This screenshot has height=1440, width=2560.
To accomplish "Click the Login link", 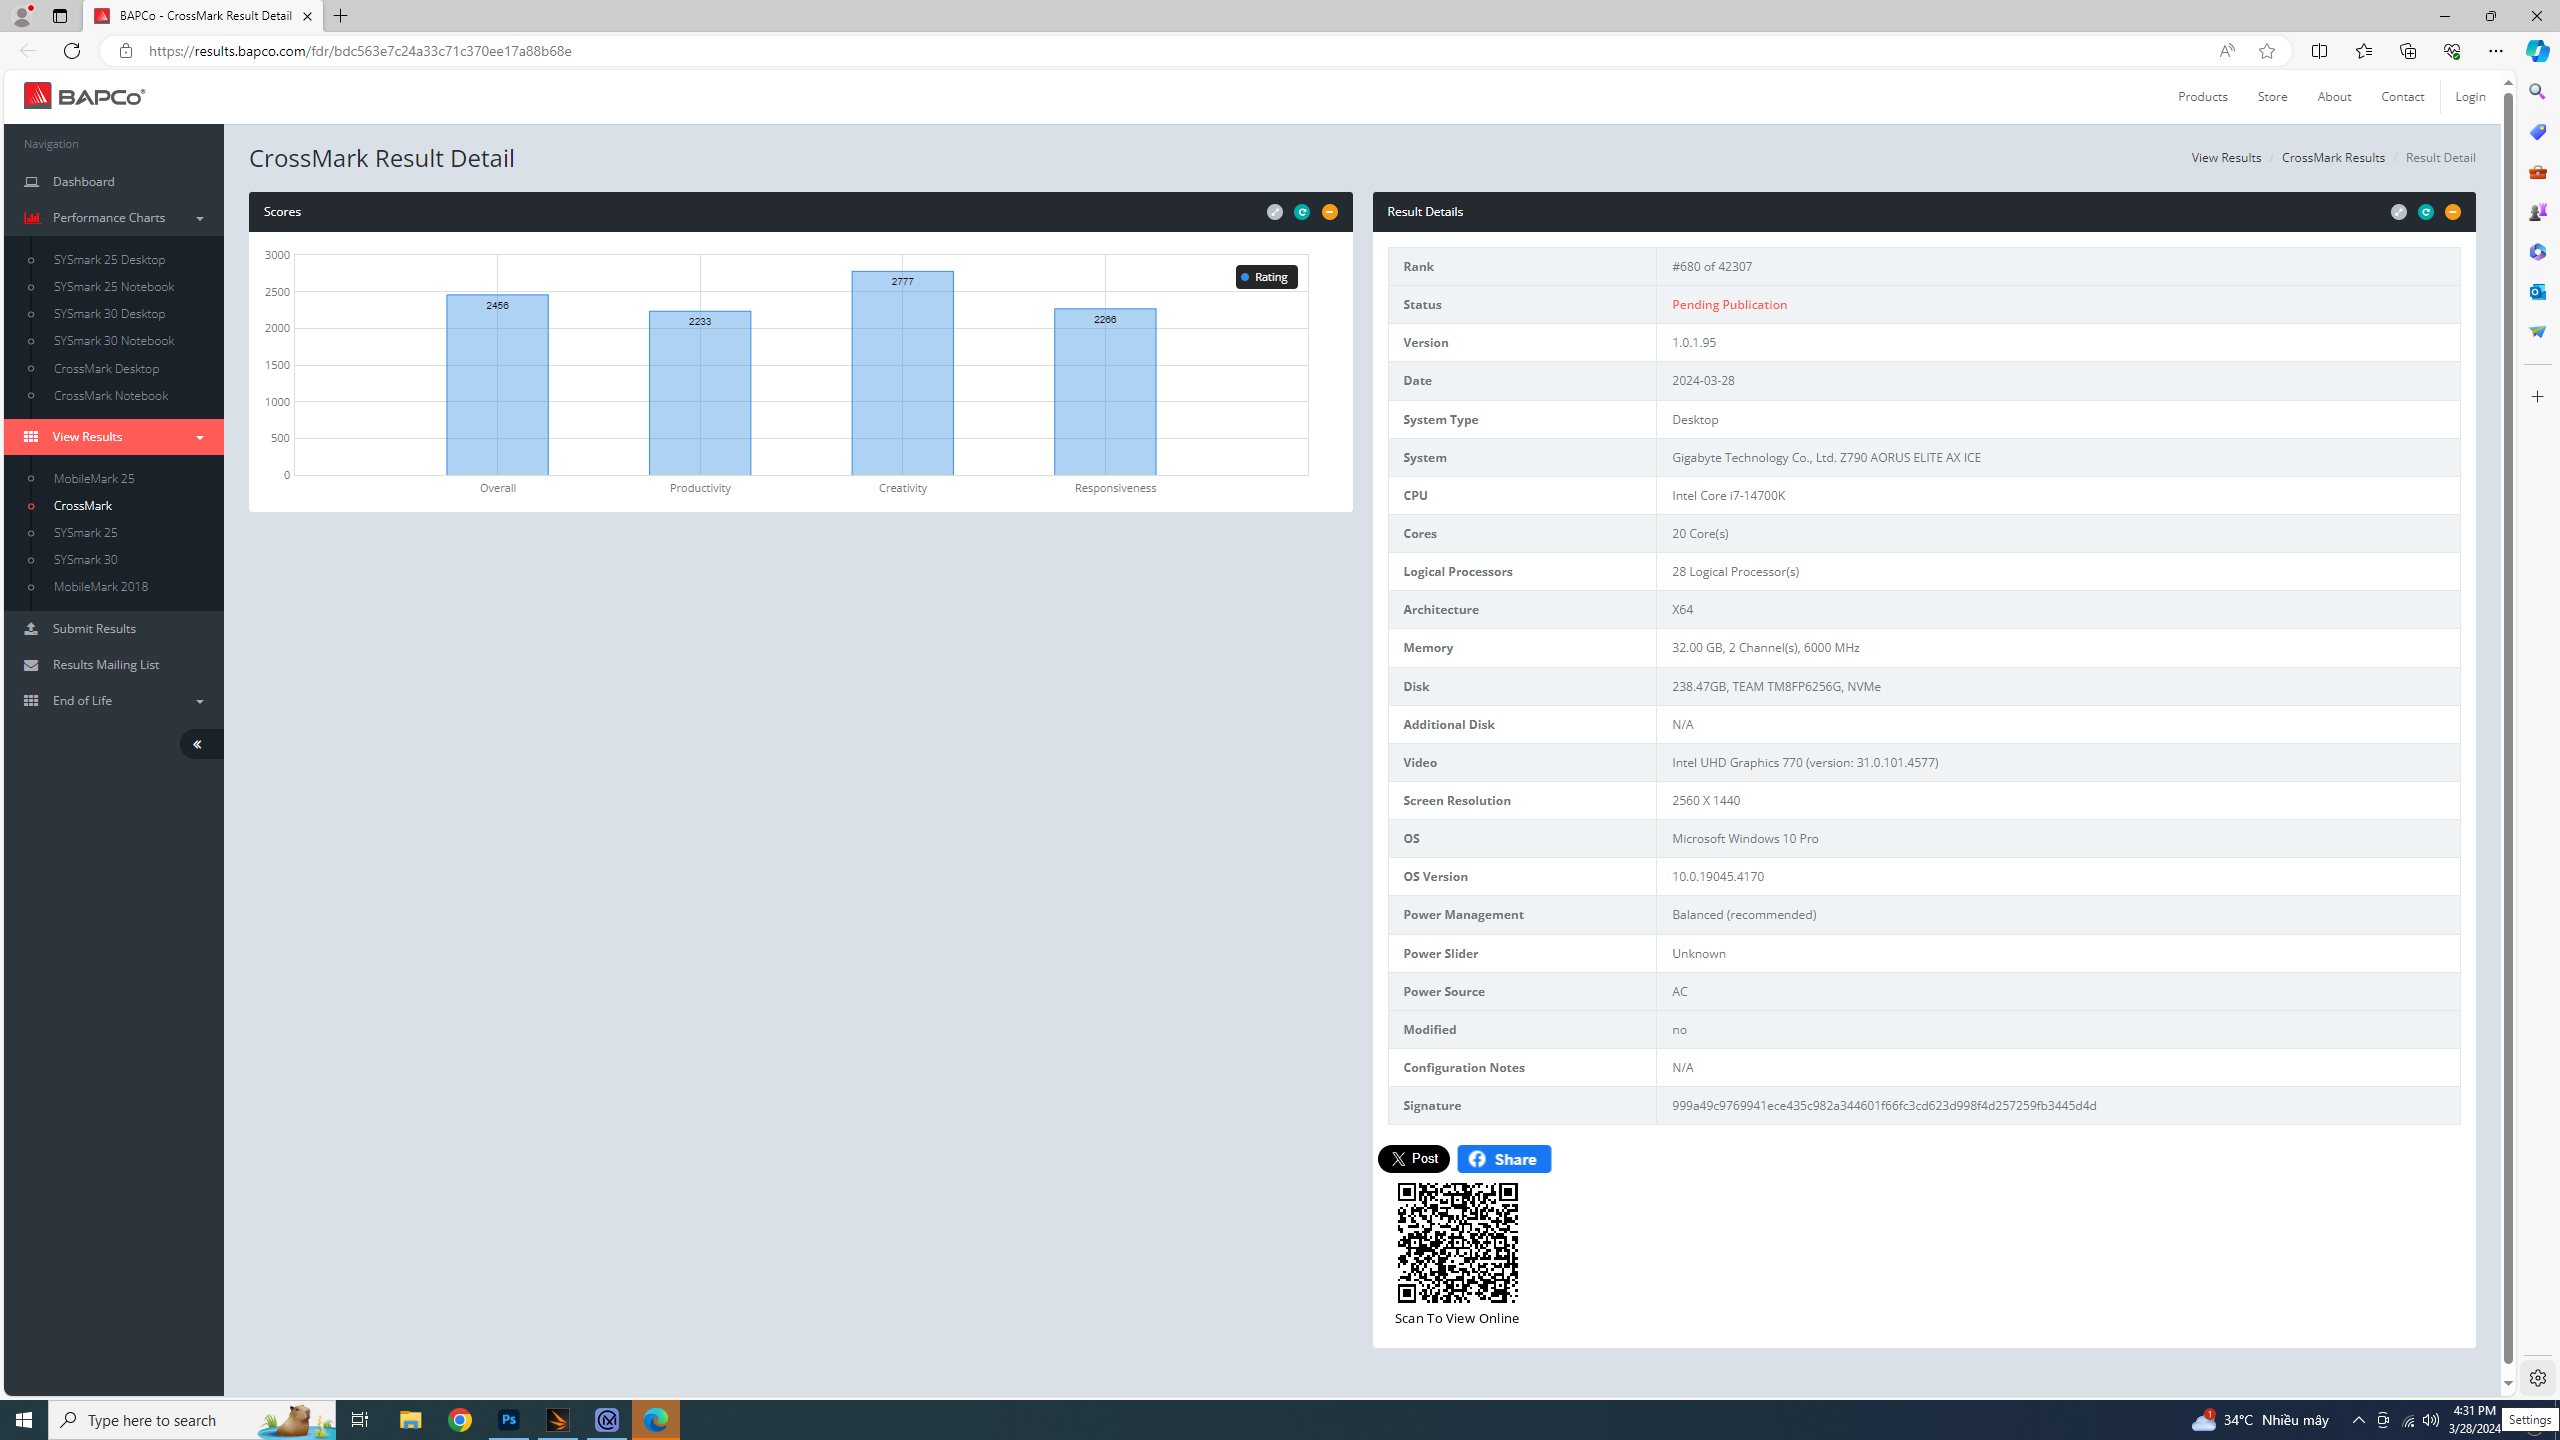I will [2470, 97].
